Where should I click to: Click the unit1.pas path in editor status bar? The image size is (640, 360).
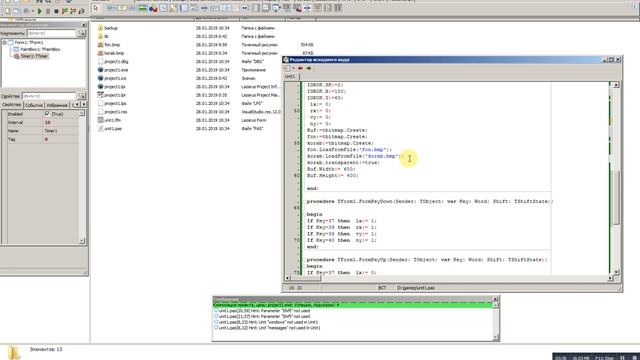416,288
